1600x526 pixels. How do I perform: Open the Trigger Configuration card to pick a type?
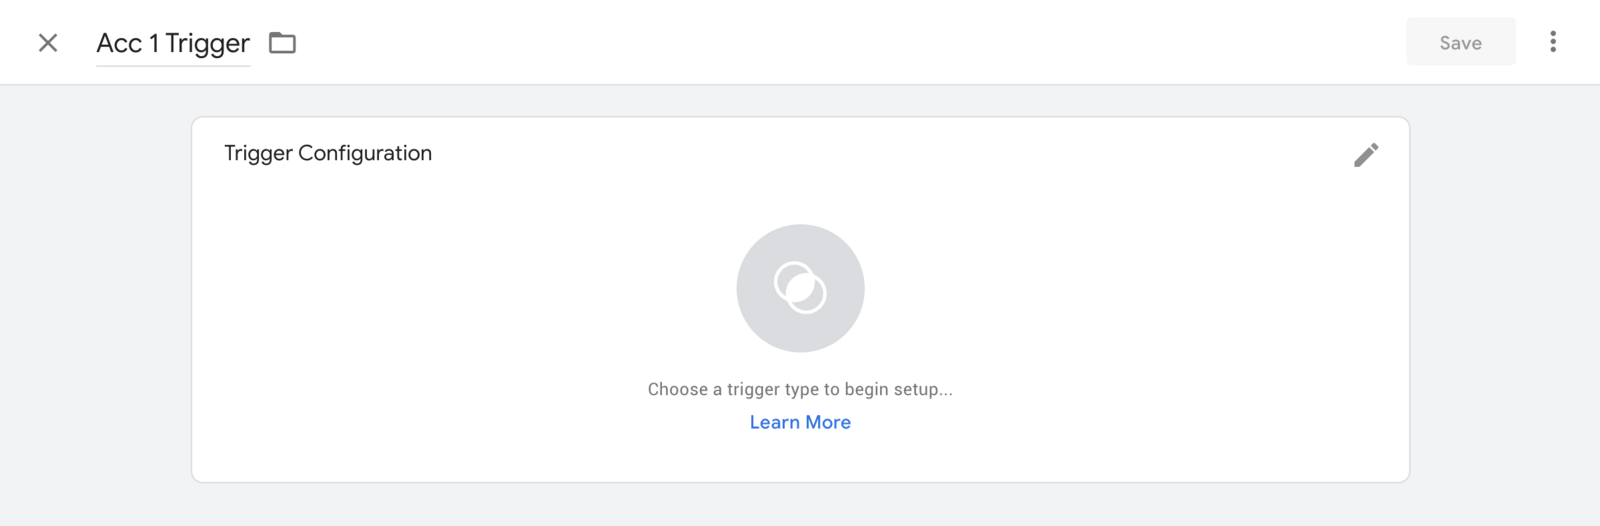(800, 300)
